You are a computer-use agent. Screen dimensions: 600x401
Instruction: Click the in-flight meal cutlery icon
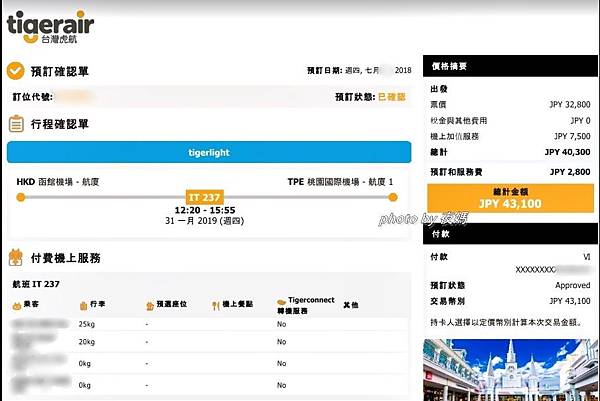(x=216, y=306)
